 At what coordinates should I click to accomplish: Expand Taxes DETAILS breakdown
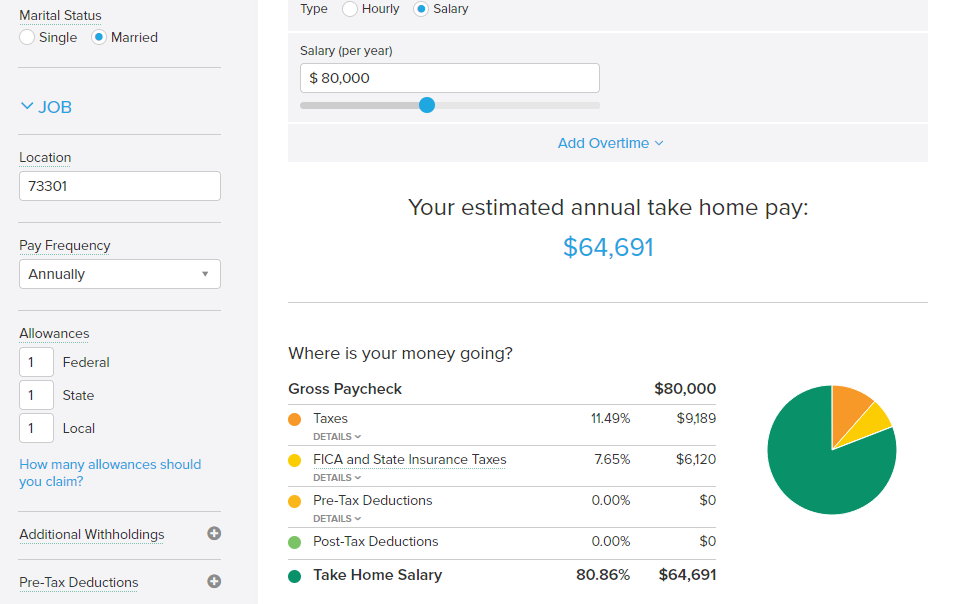click(337, 437)
